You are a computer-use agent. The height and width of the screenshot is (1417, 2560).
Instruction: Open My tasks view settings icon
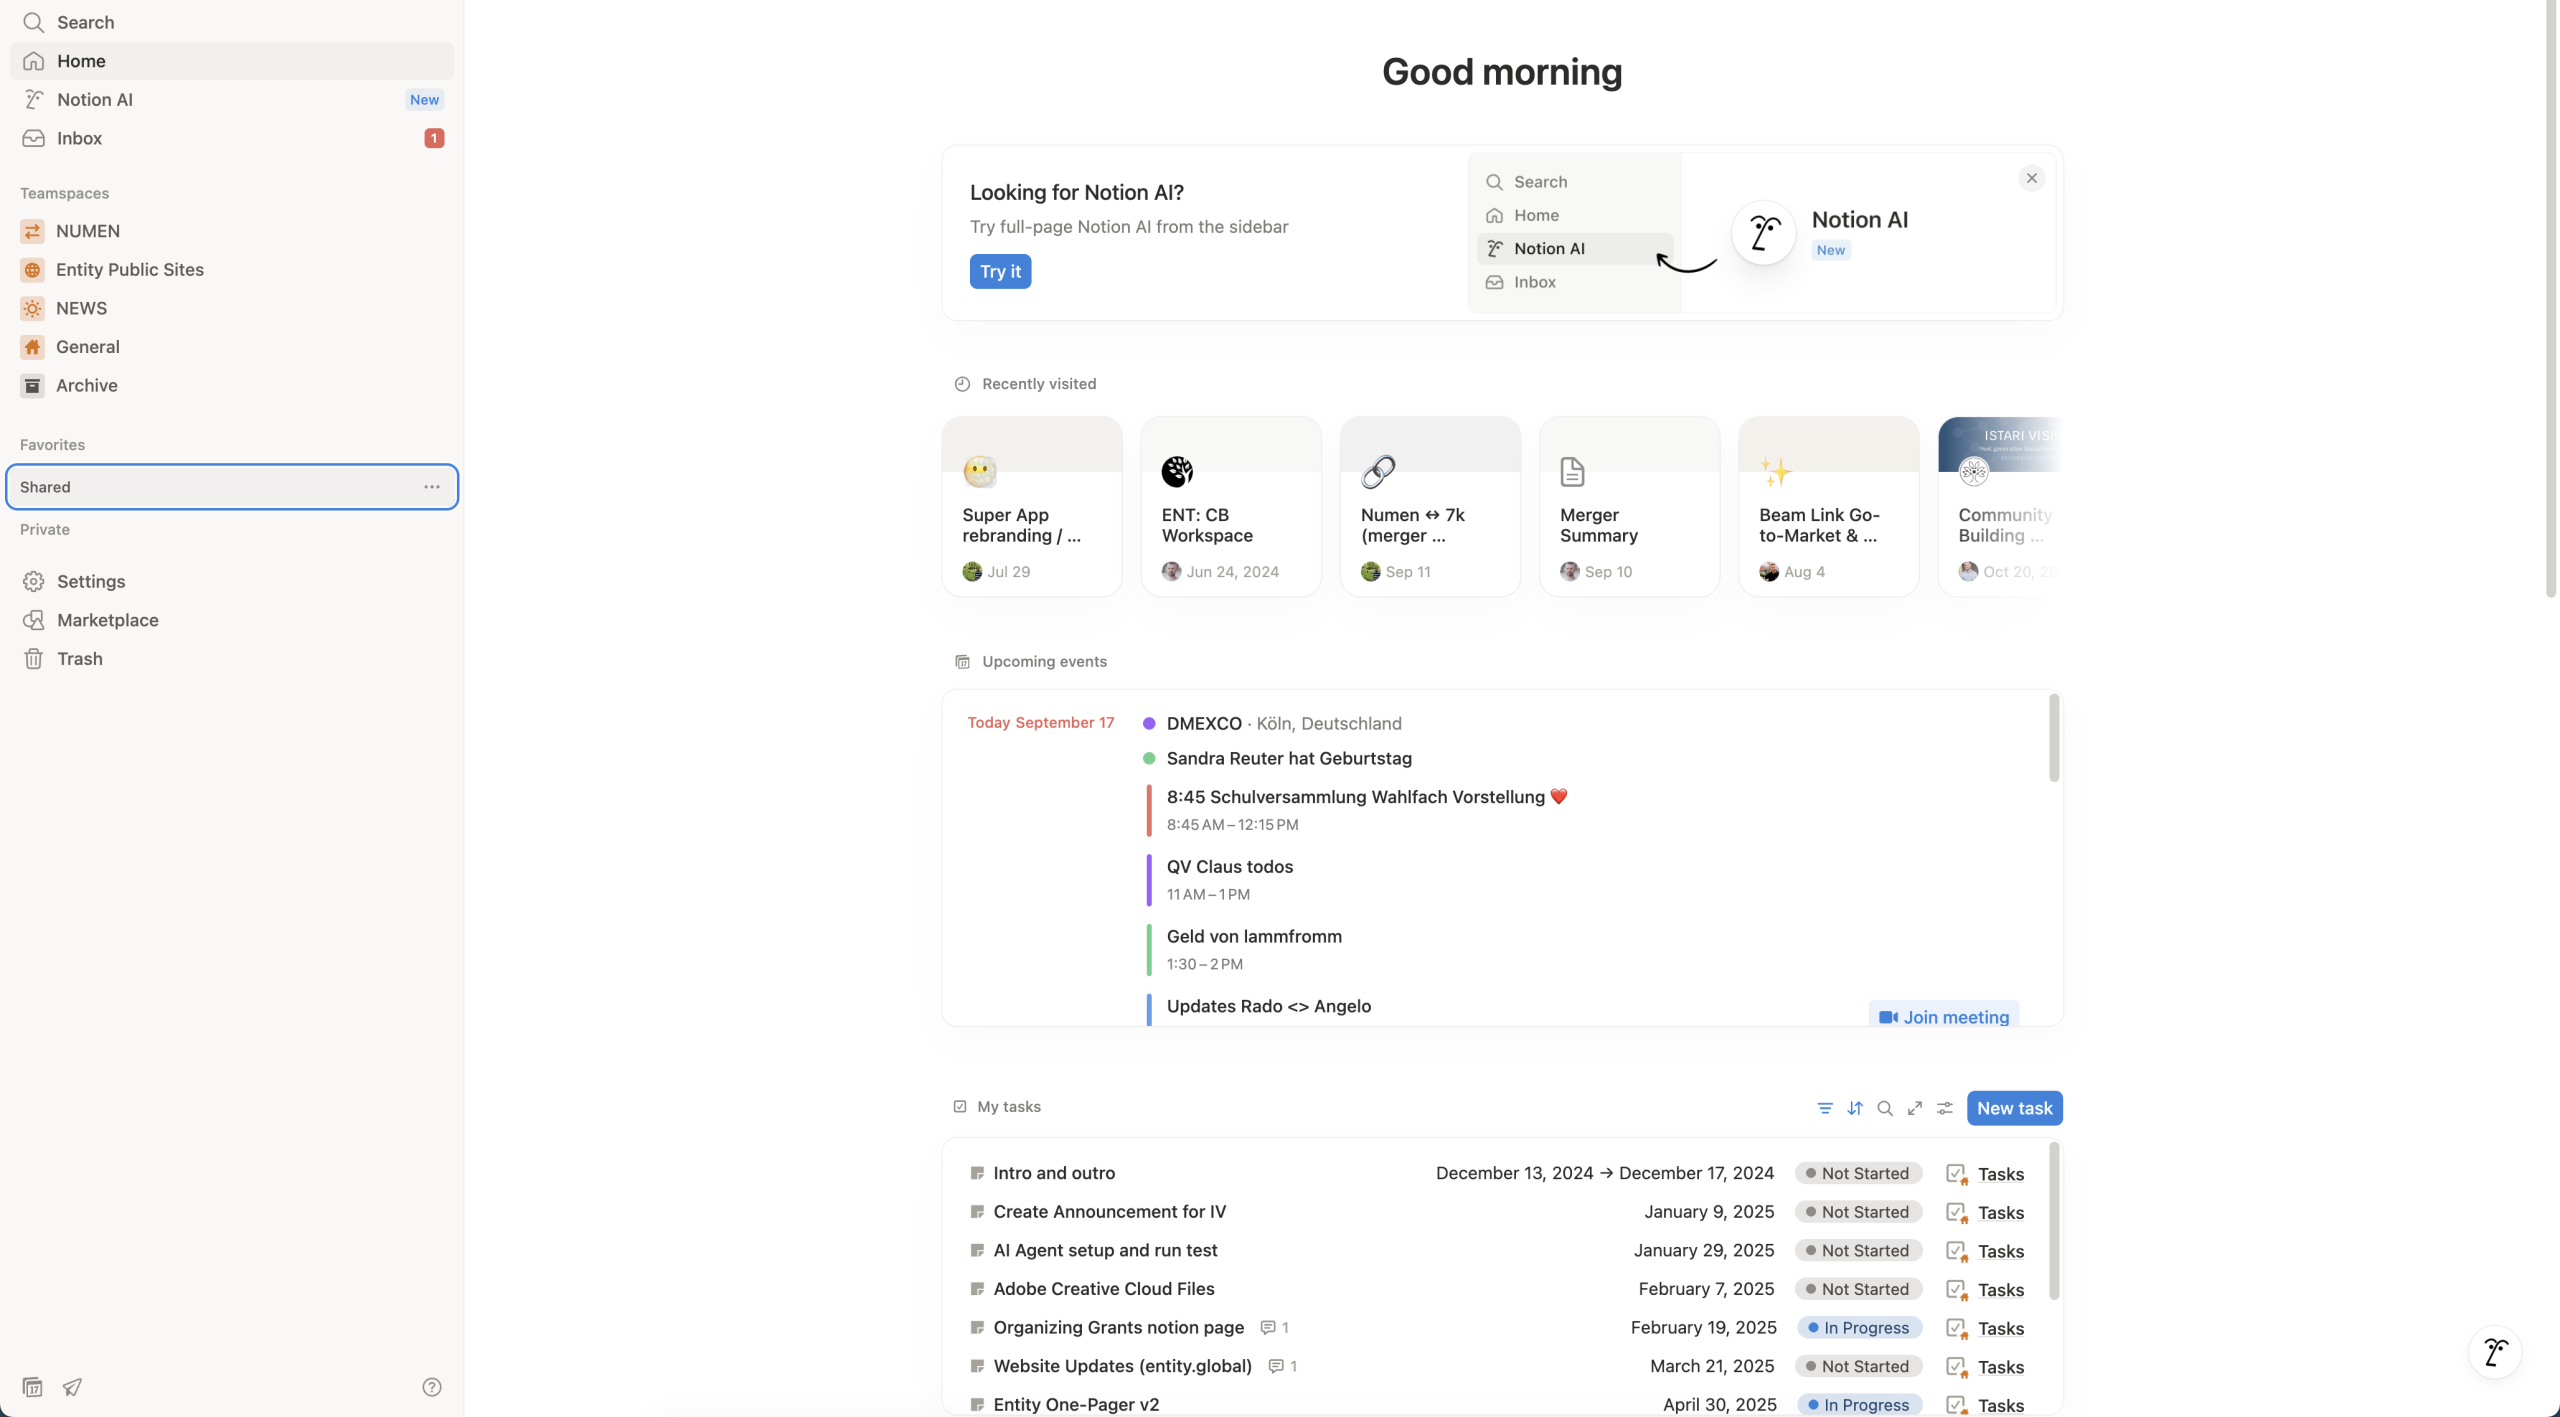tap(1945, 1108)
